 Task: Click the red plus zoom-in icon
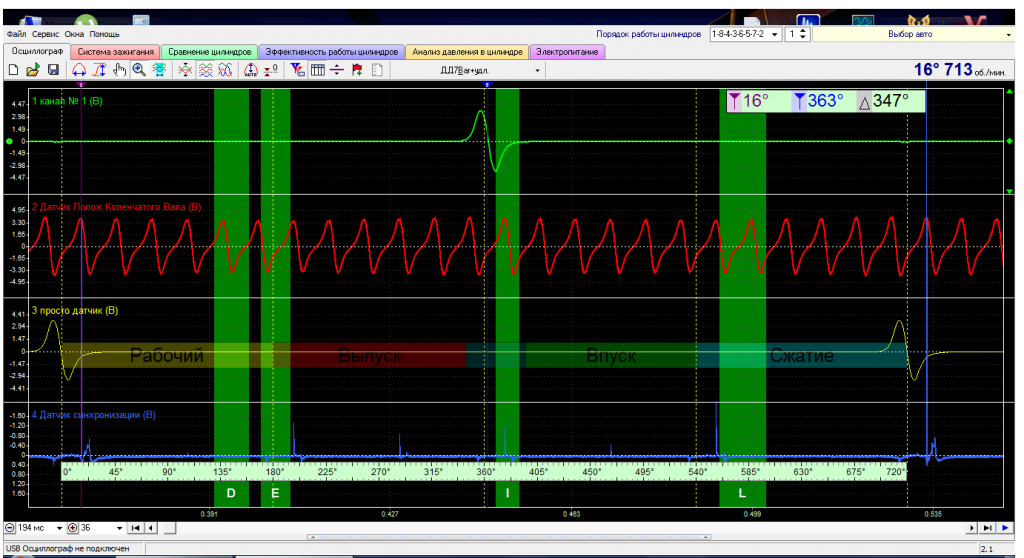(72, 528)
